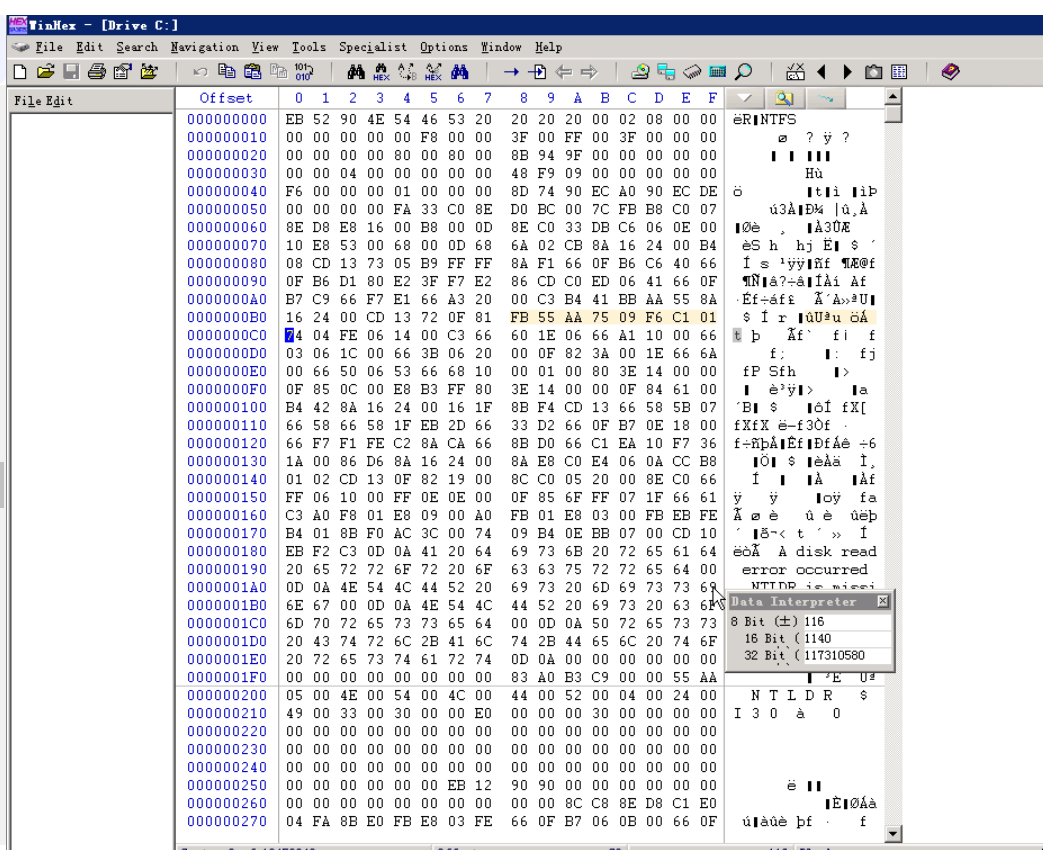Click the arrow-into-page Go To Sector icon

[x=537, y=72]
